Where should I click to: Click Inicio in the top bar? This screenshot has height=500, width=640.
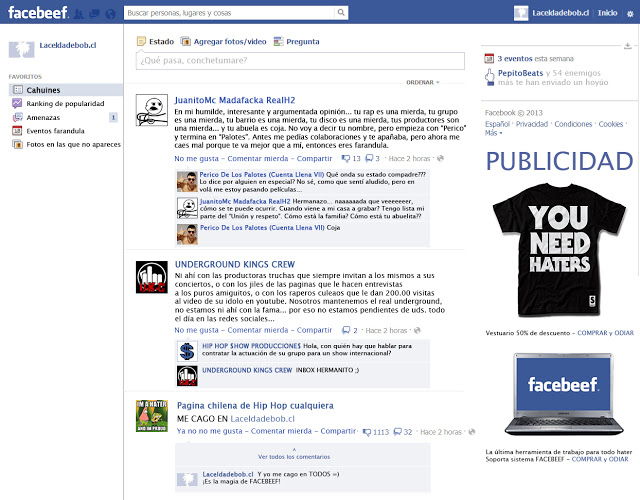[607, 13]
